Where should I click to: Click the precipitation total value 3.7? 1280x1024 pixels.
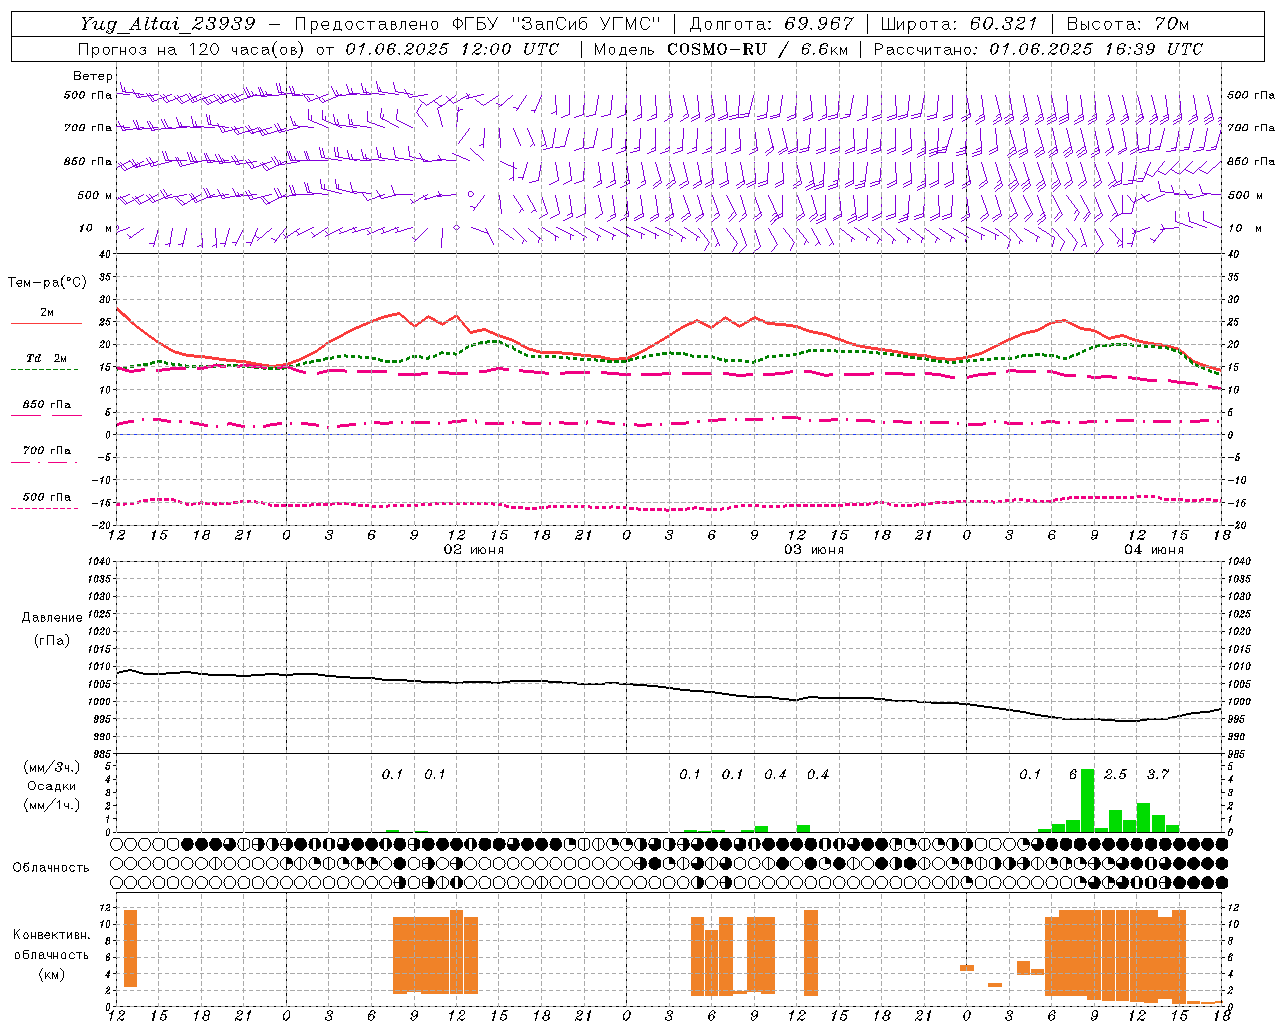(1158, 774)
